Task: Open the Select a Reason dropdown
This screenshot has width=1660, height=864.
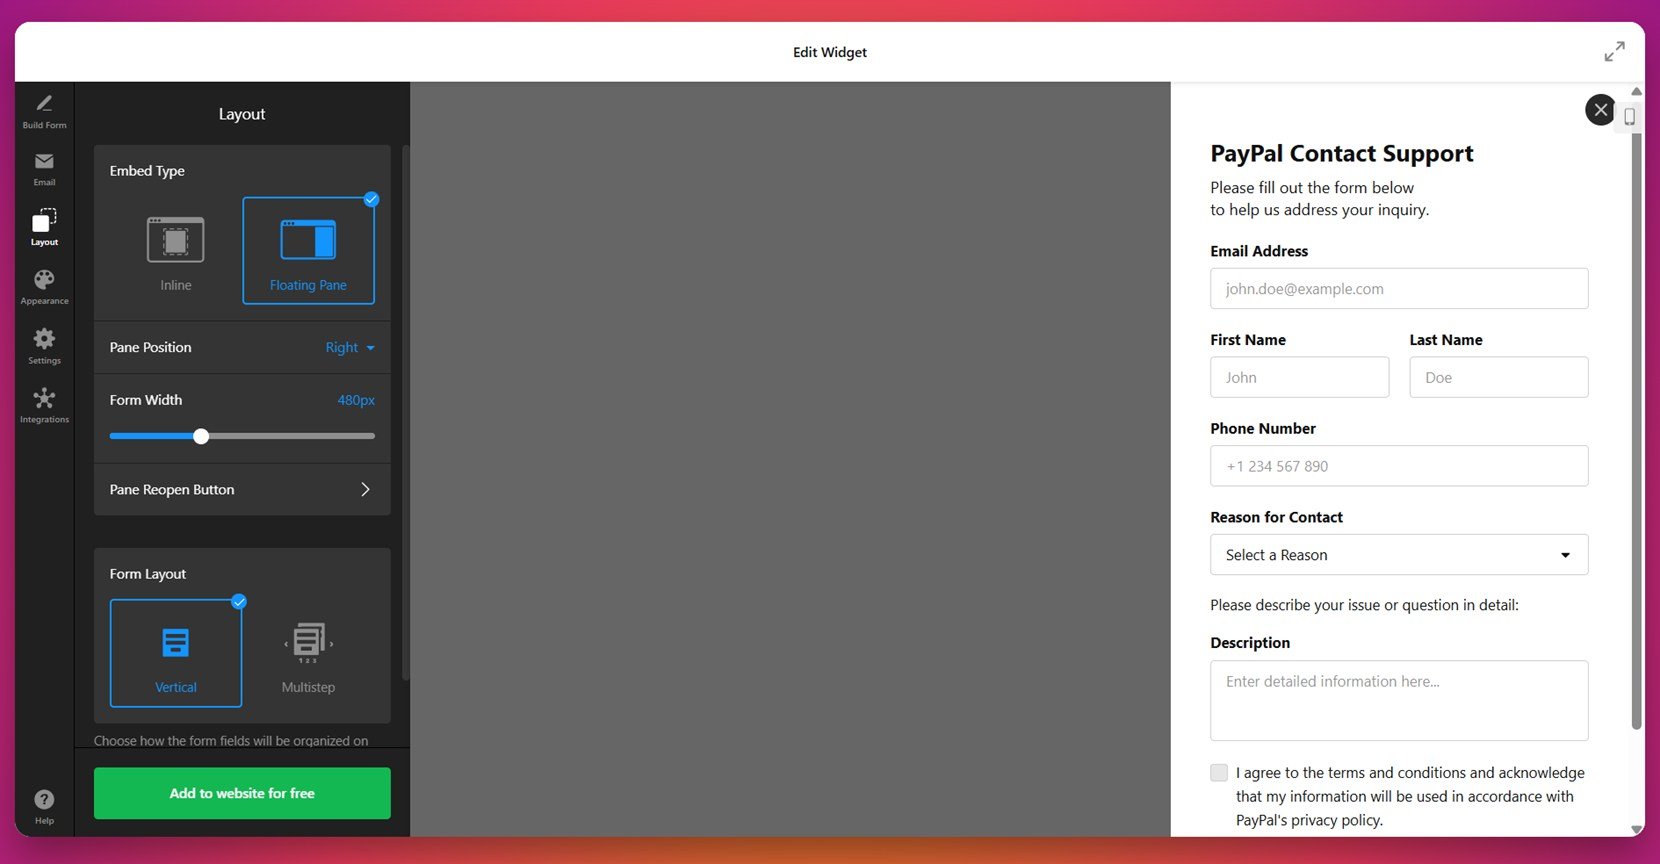Action: [x=1399, y=555]
